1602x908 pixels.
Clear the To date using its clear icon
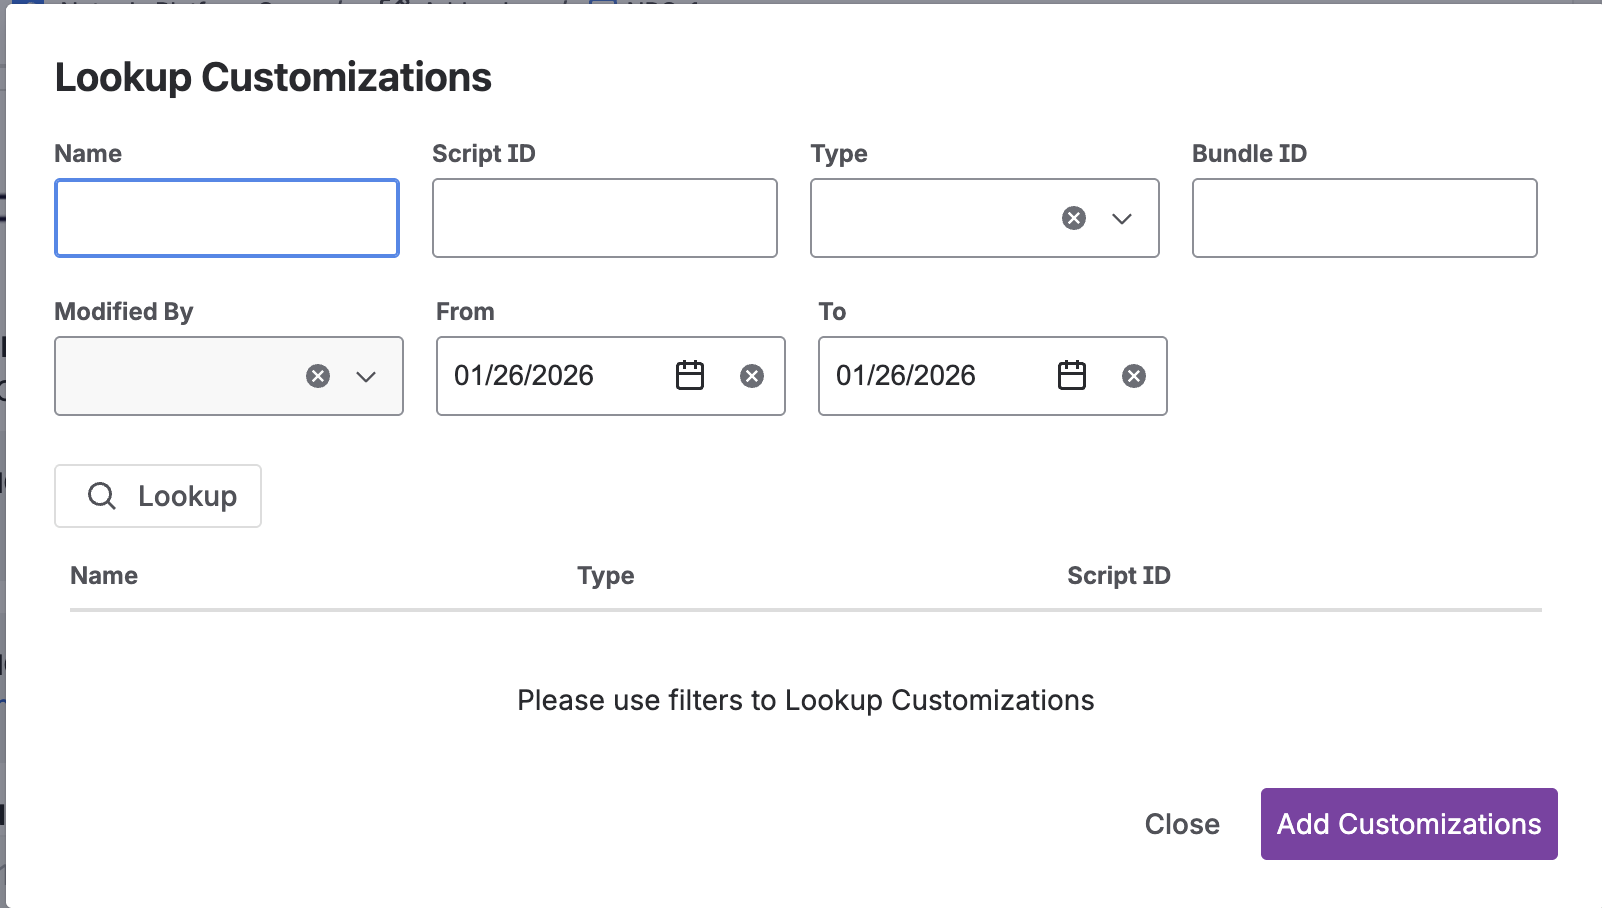tap(1134, 376)
